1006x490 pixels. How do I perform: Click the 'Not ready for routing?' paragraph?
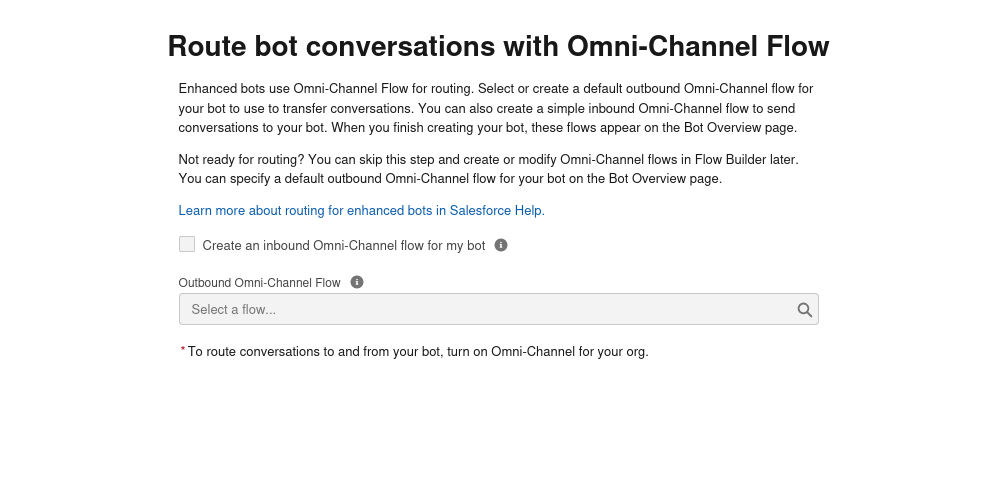[x=488, y=169]
